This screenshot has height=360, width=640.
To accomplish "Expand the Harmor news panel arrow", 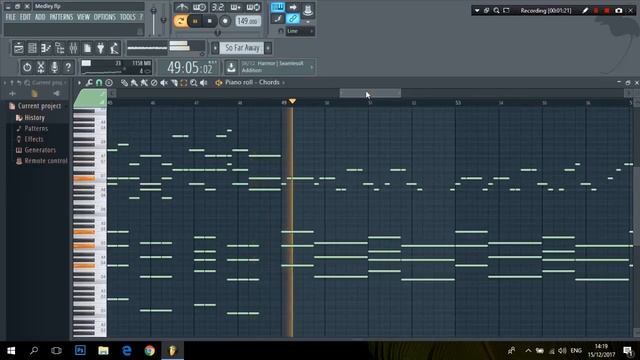I will click(312, 67).
